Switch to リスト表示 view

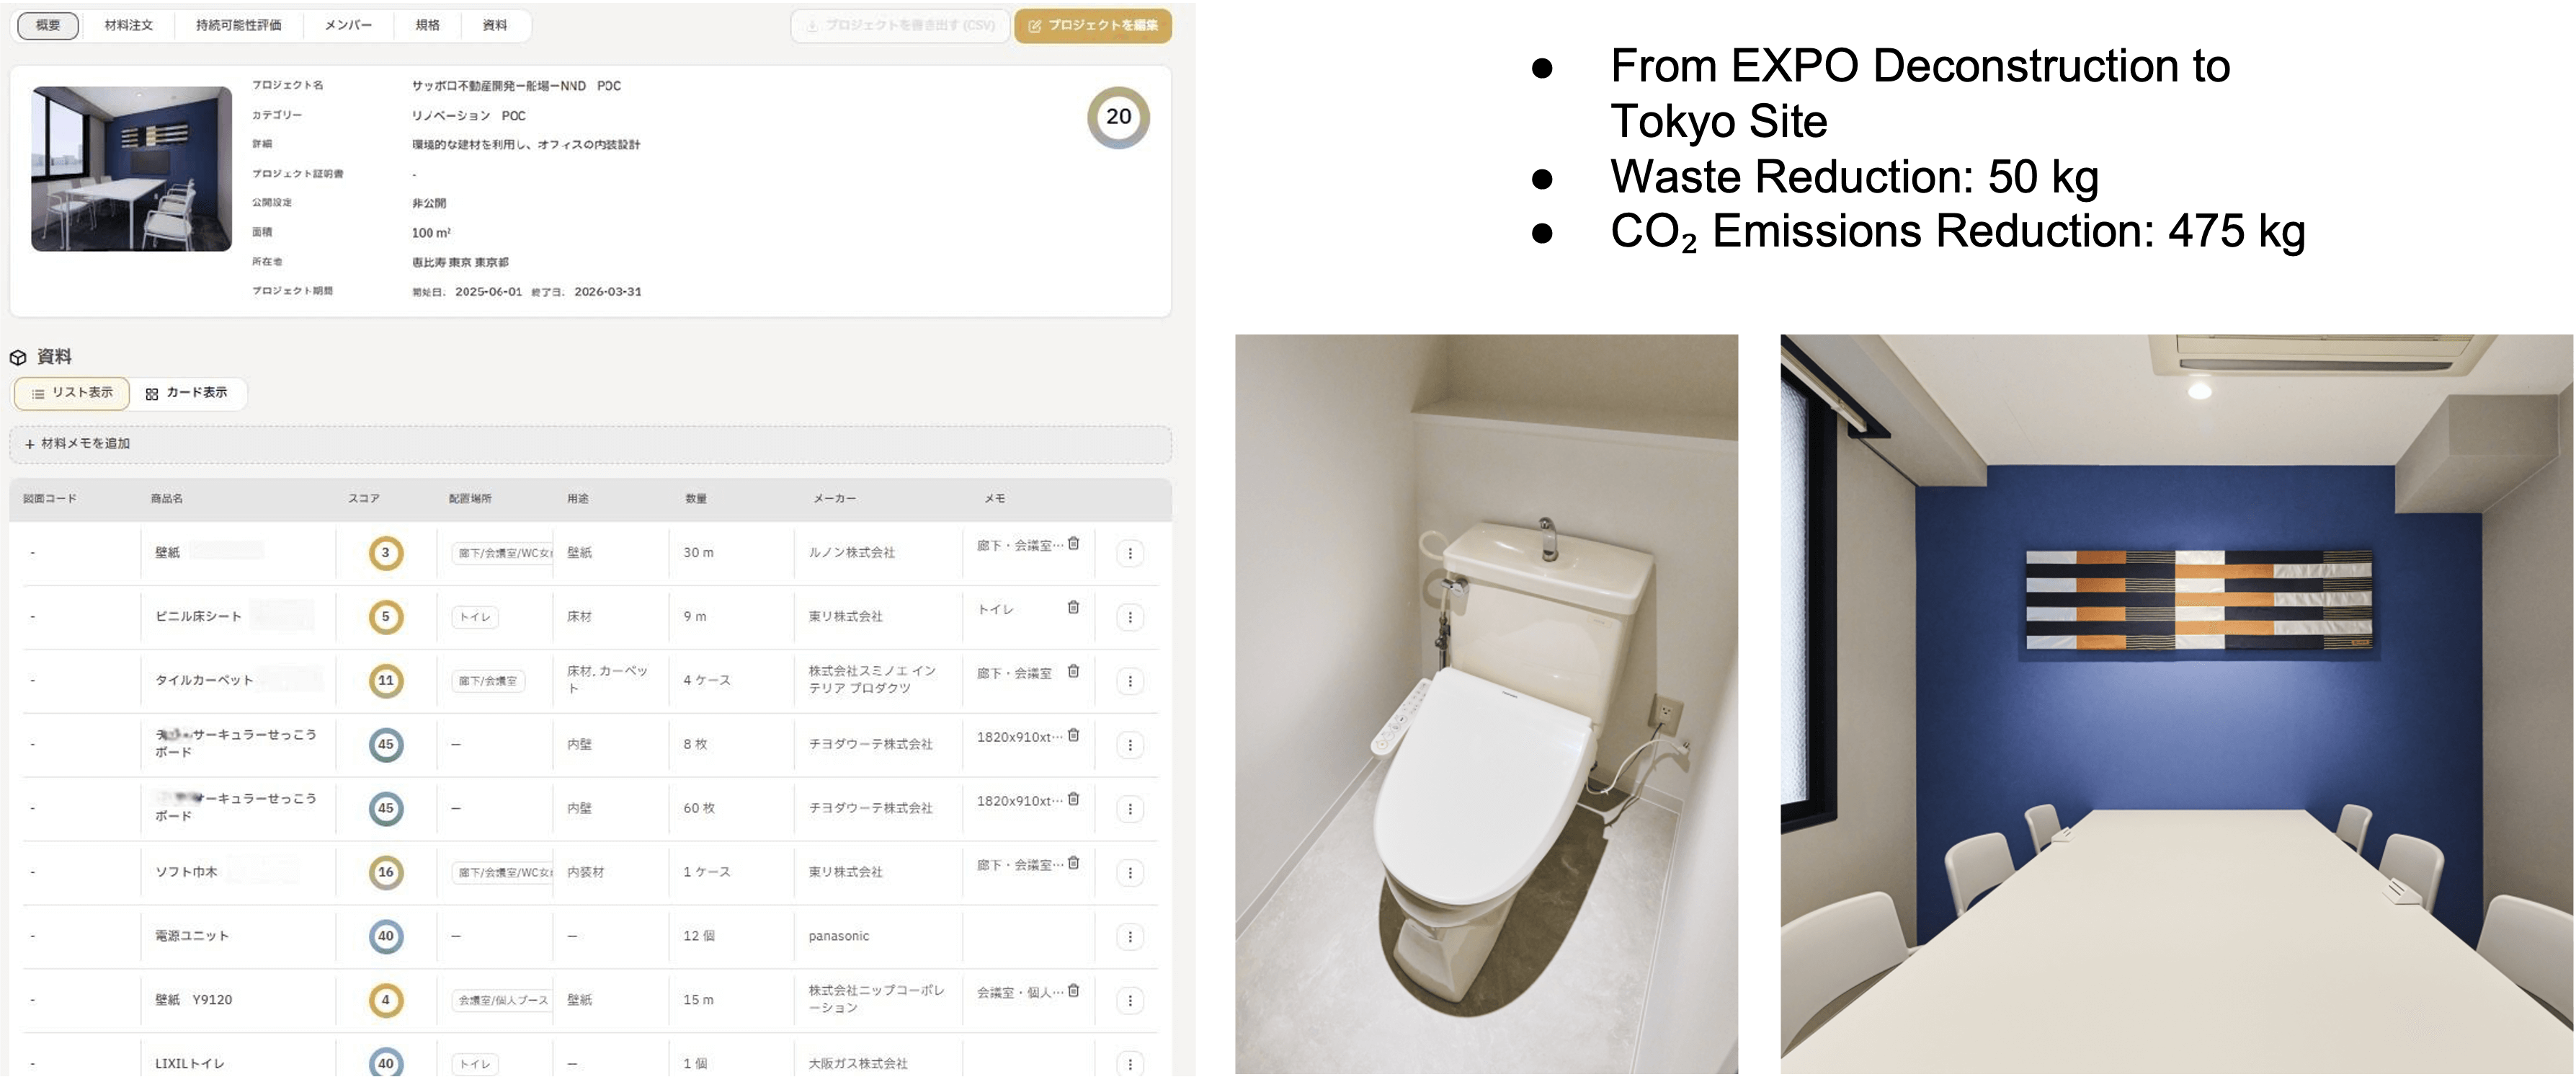[x=72, y=393]
